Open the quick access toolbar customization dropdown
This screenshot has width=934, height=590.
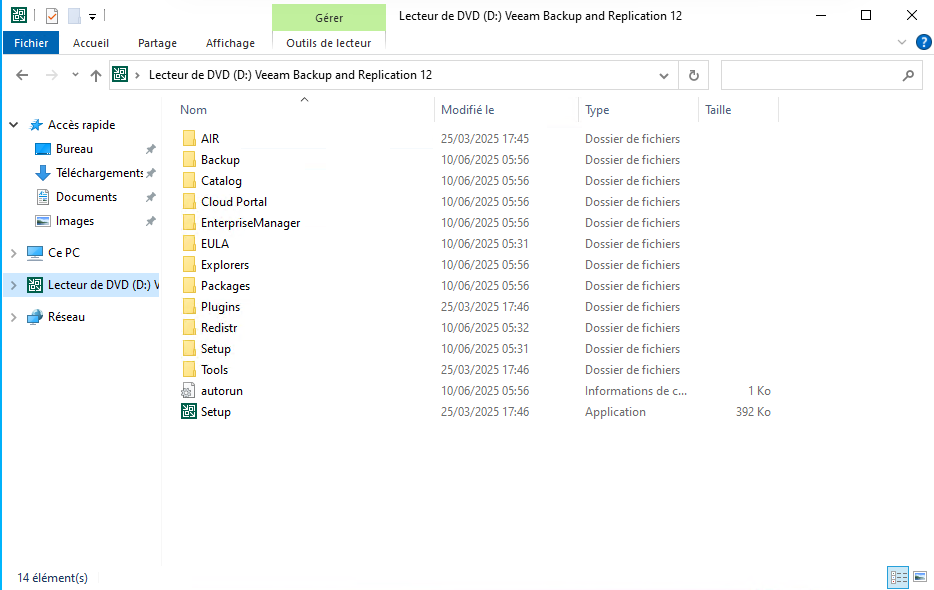(x=92, y=15)
